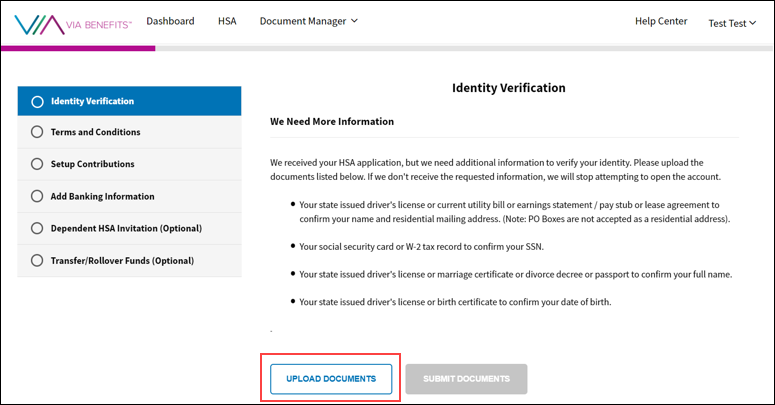The height and width of the screenshot is (405, 775).
Task: Select the Setup Contributions step
Action: [129, 164]
